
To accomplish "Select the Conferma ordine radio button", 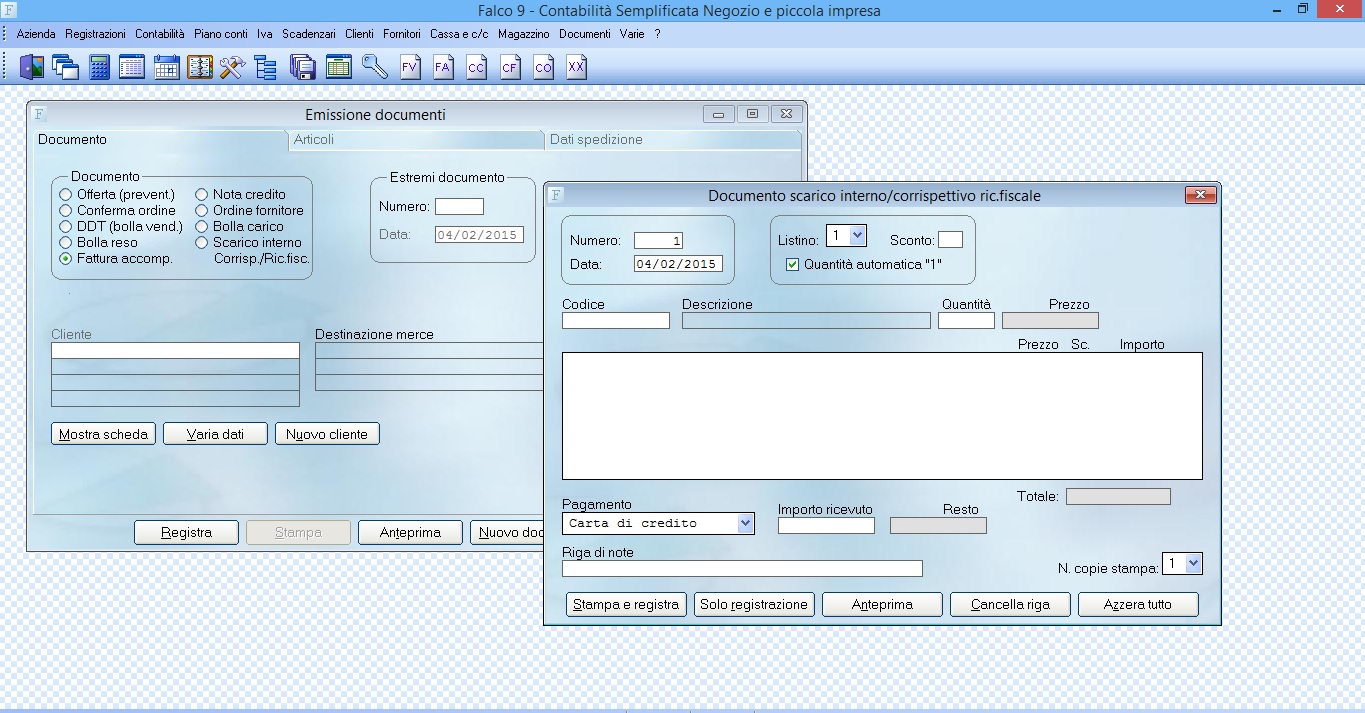I will coord(66,210).
